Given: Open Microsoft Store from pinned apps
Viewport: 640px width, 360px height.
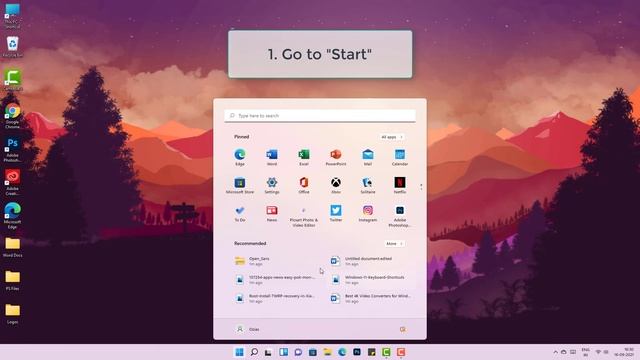Looking at the screenshot, I should (x=240, y=185).
